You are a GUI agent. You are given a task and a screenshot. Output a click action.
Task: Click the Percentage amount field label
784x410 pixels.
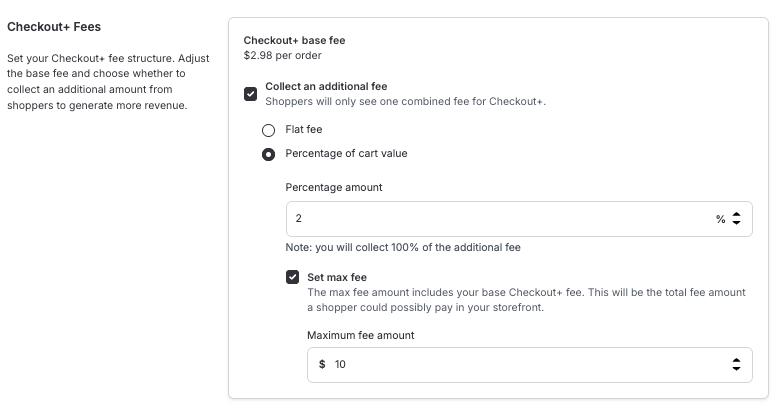point(334,187)
